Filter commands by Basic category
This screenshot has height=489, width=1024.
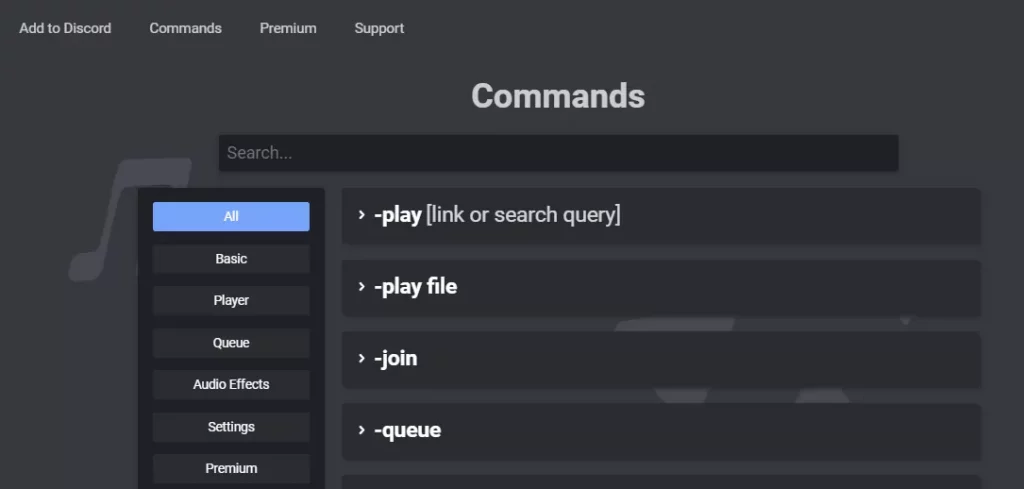[x=231, y=259]
